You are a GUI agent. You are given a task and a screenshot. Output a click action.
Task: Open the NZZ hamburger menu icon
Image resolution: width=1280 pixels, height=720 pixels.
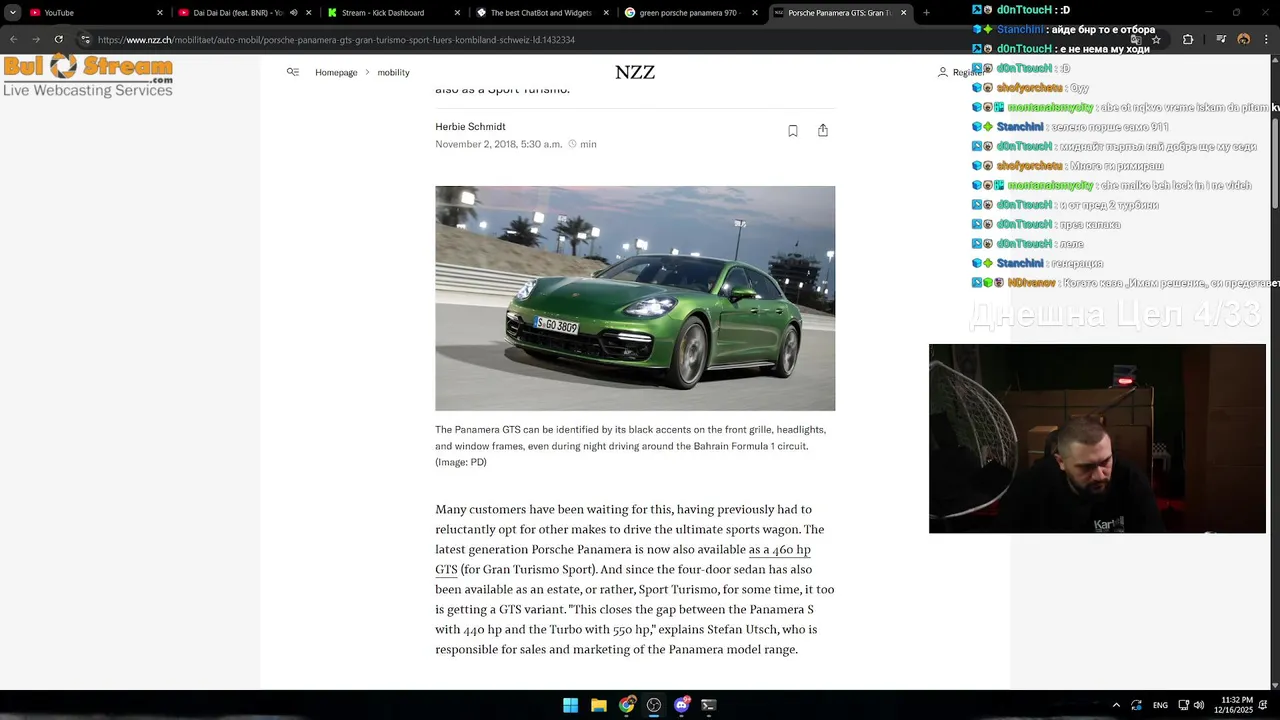293,72
